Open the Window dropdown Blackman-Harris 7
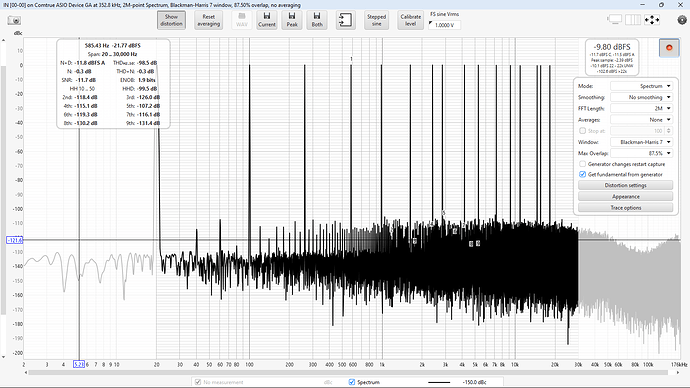This screenshot has height=388, width=690. click(x=641, y=142)
